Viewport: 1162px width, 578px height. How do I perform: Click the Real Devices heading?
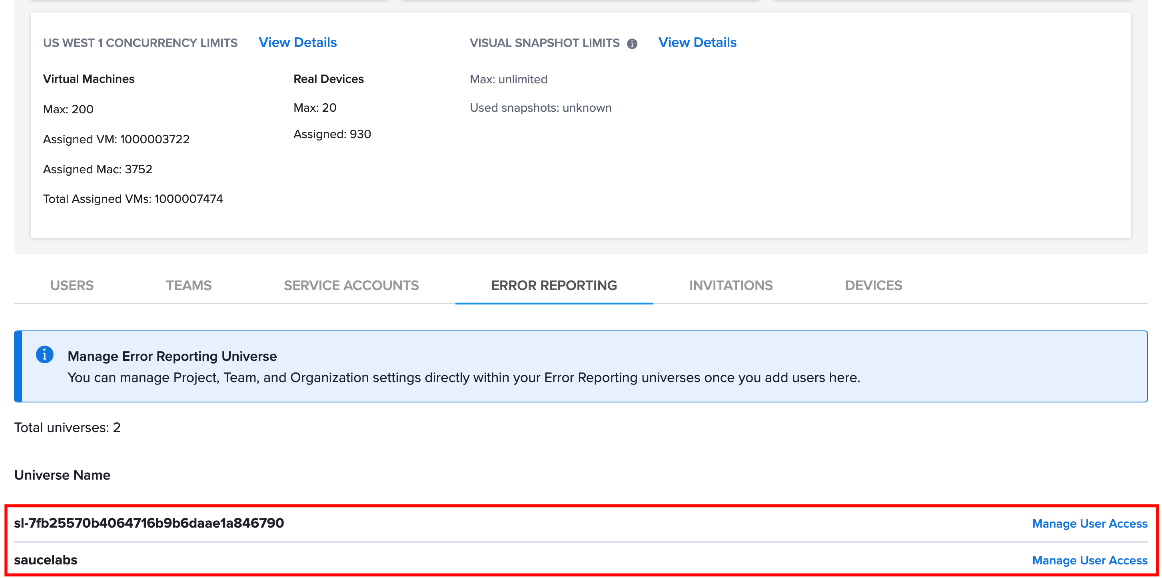coord(329,79)
